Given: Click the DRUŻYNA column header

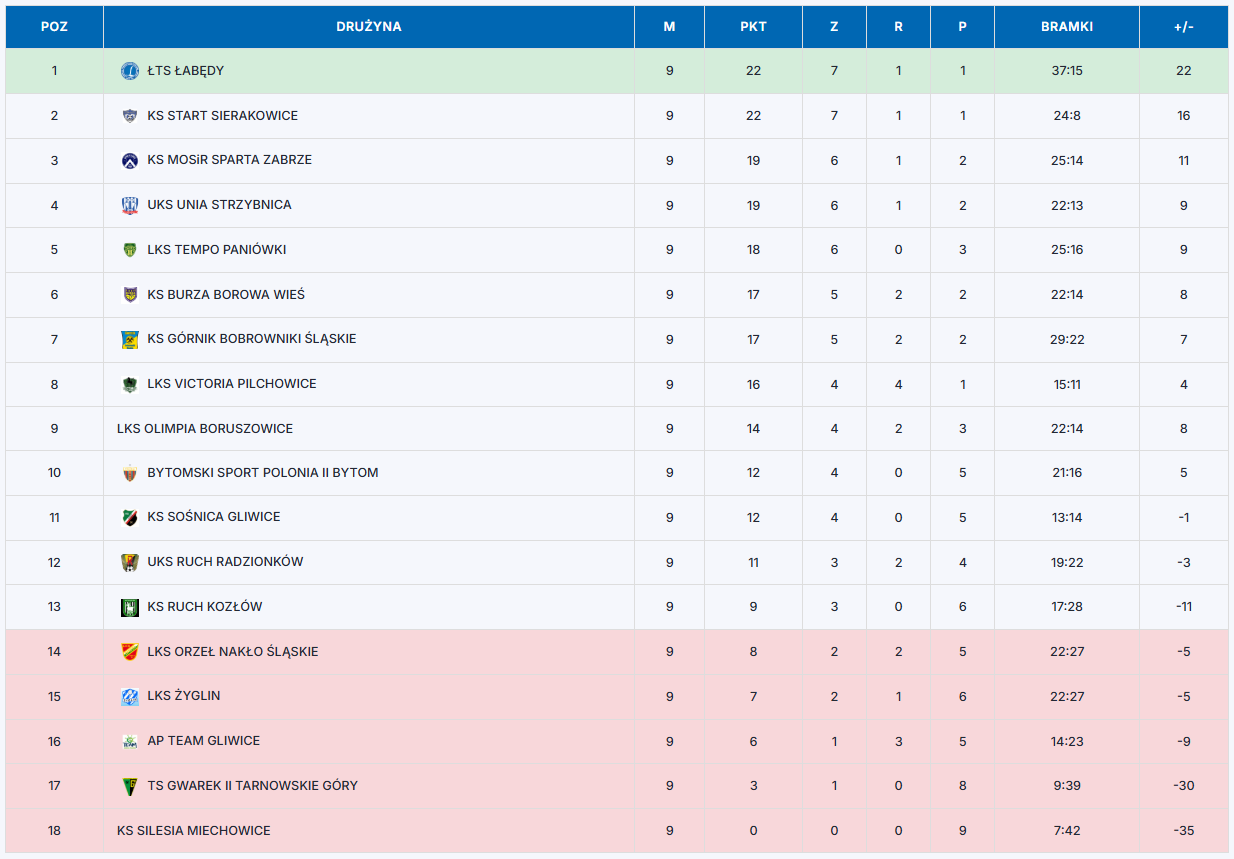Looking at the screenshot, I should [368, 27].
